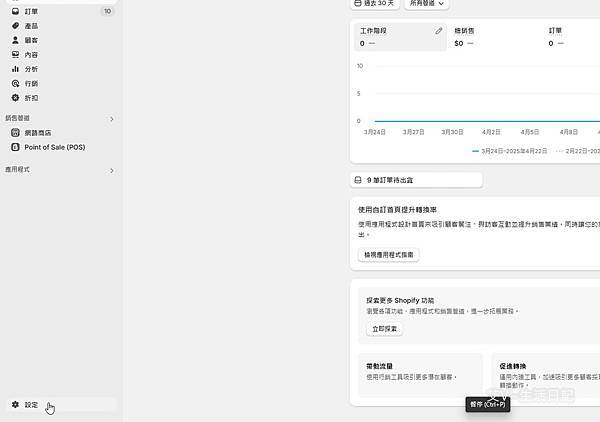Click the Point of Sale bag icon
This screenshot has height=422, width=600.
15,147
